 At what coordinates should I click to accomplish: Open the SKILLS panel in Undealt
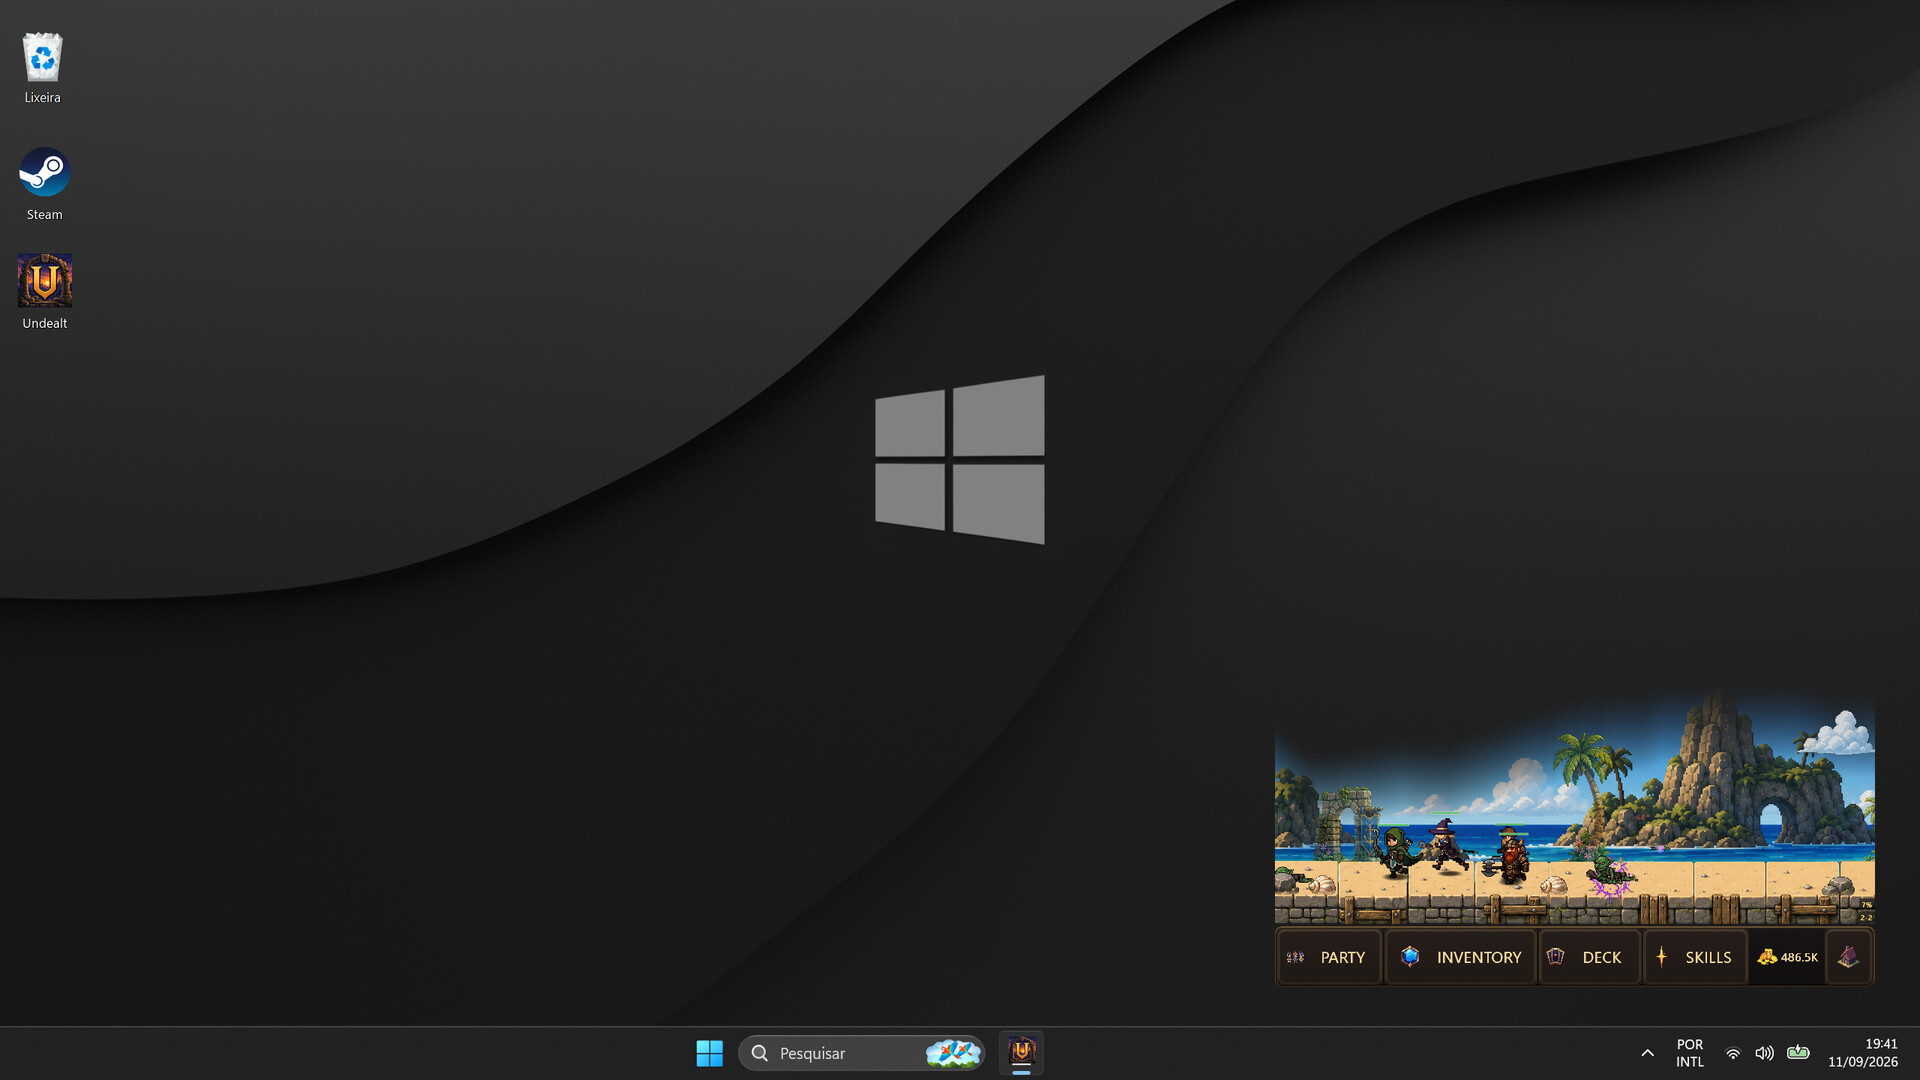point(1695,957)
